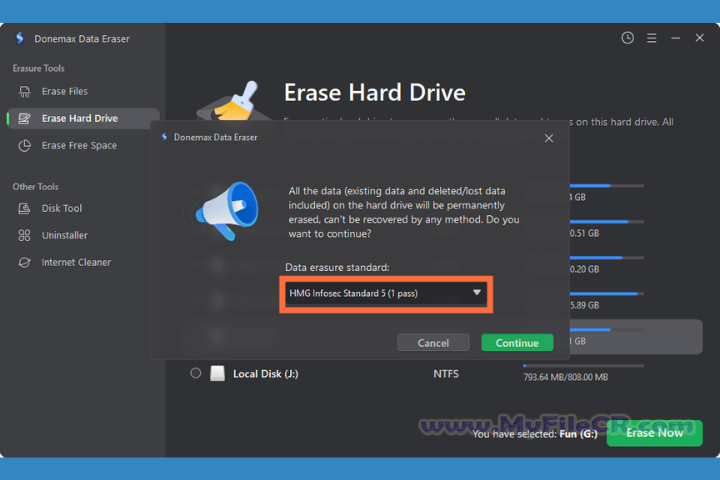Click the Erase Files shredder icon
Image resolution: width=720 pixels, height=480 pixels.
coord(24,91)
